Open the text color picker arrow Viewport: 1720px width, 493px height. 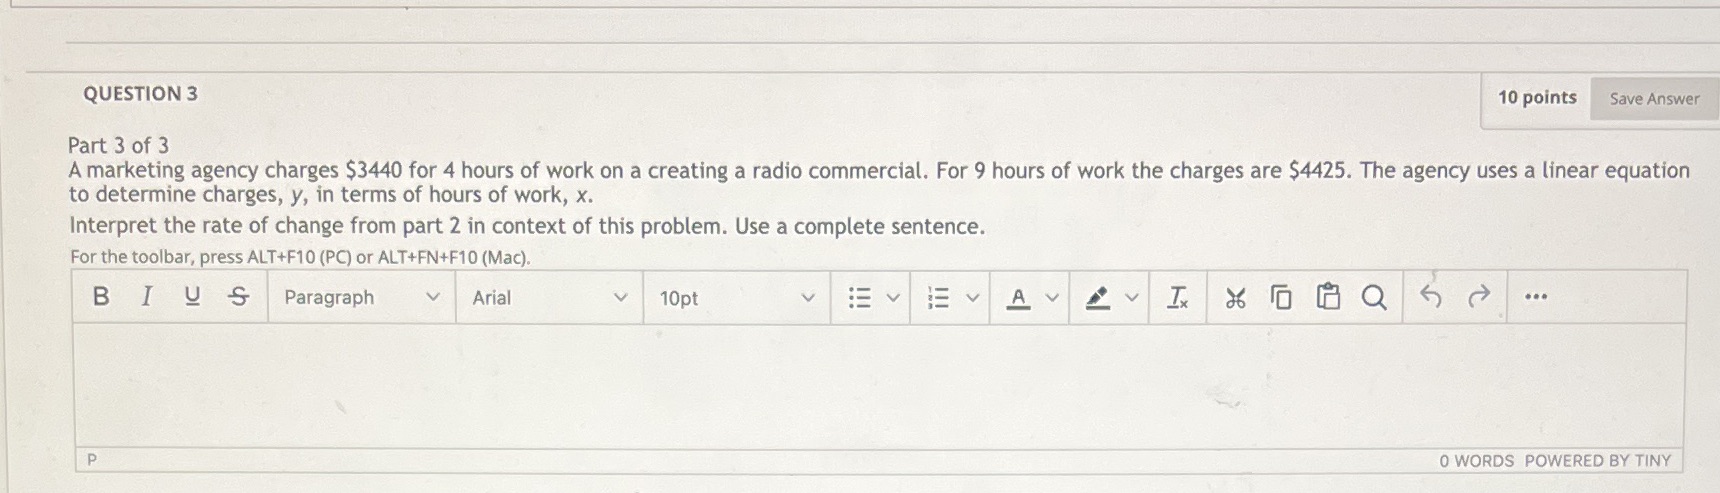click(1052, 297)
